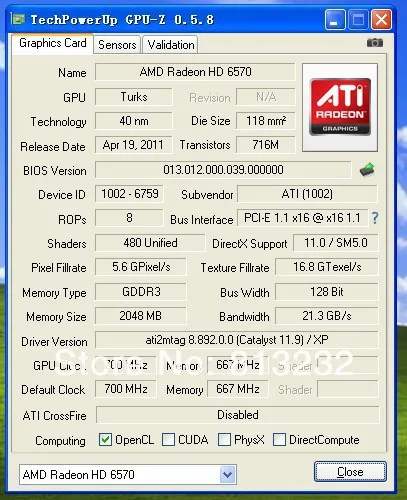Click the Computing label

tap(60, 441)
